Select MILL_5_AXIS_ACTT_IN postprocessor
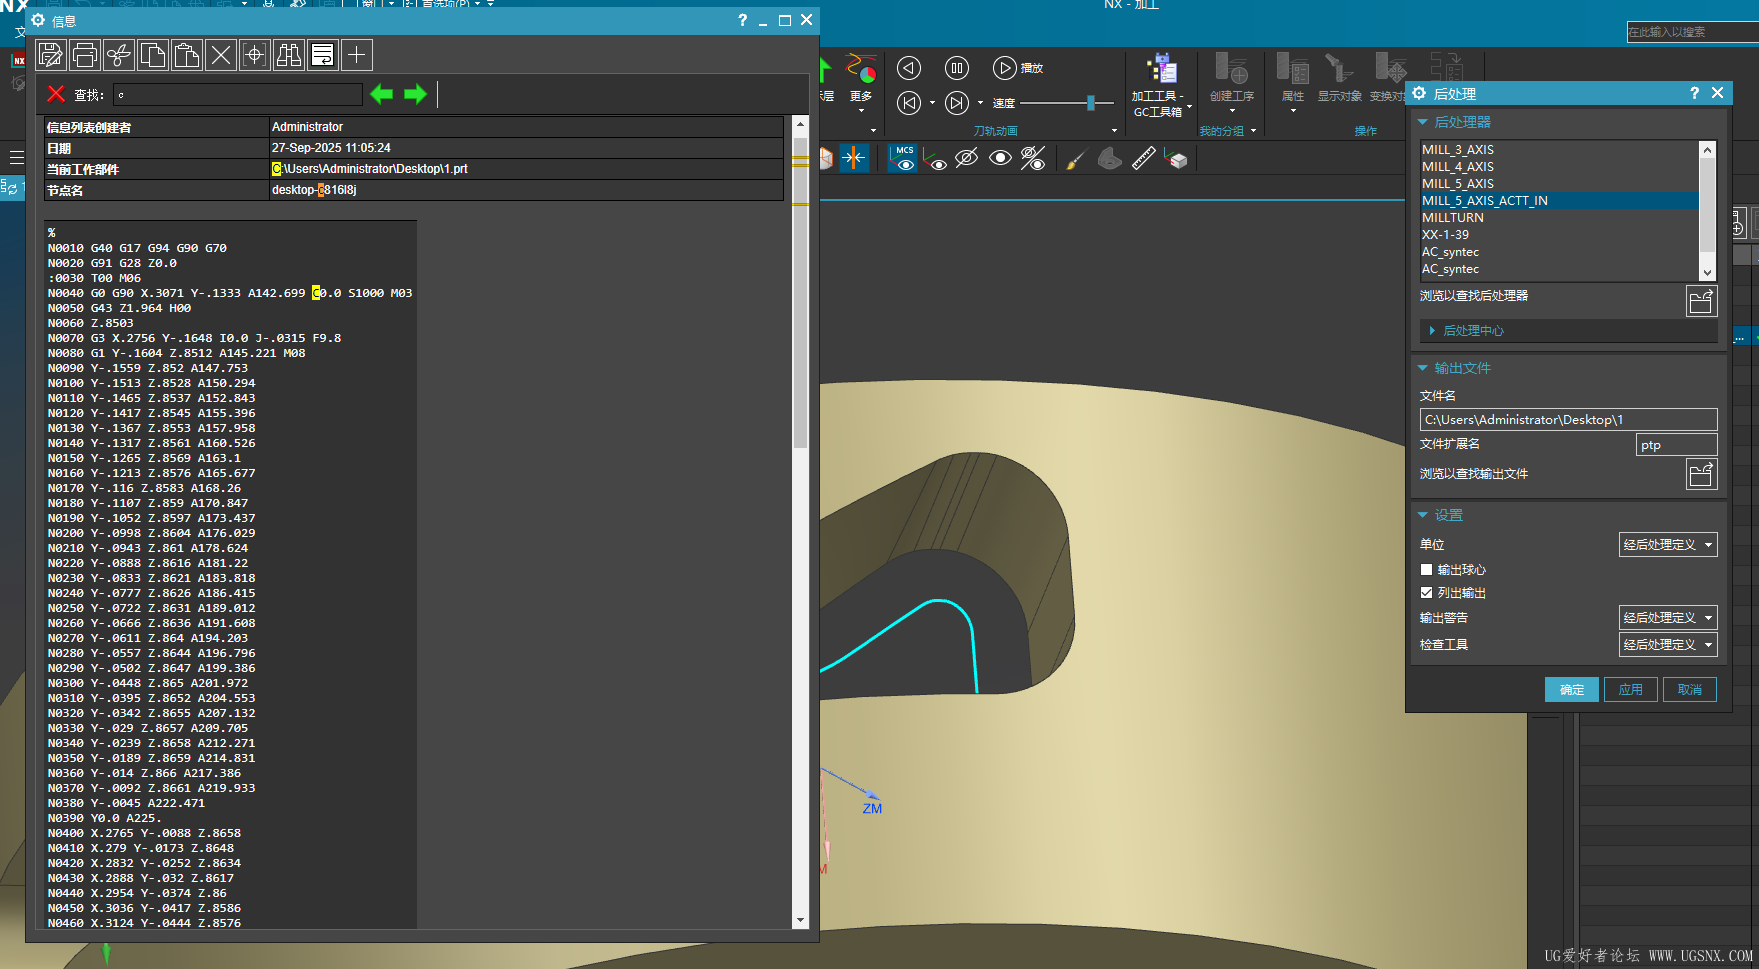 (1559, 201)
